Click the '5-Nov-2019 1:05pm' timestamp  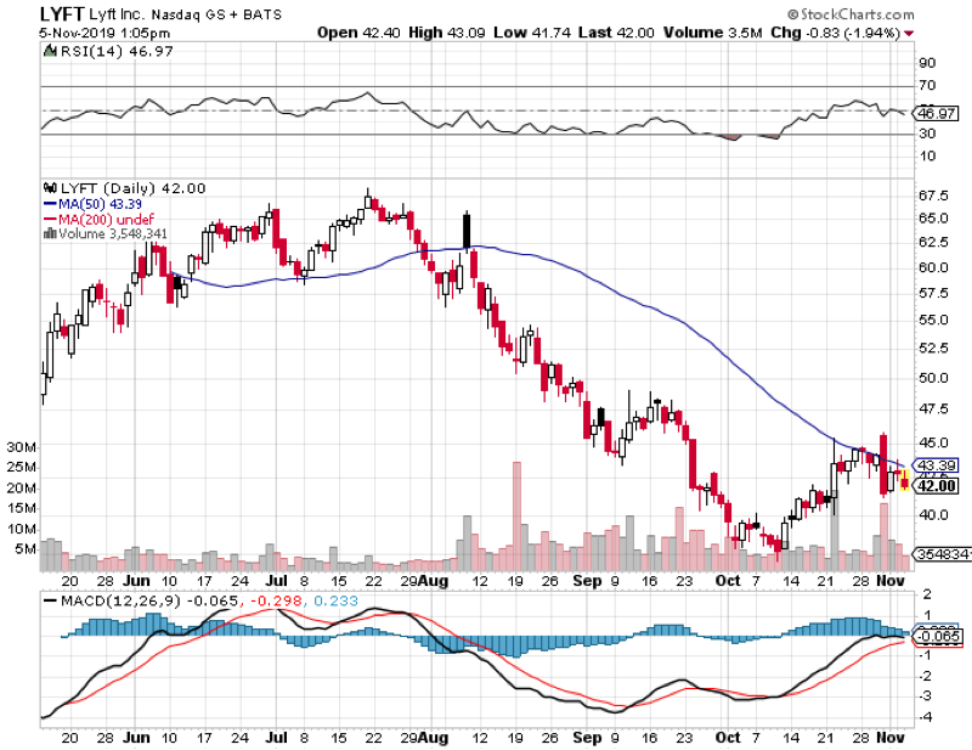(x=104, y=33)
